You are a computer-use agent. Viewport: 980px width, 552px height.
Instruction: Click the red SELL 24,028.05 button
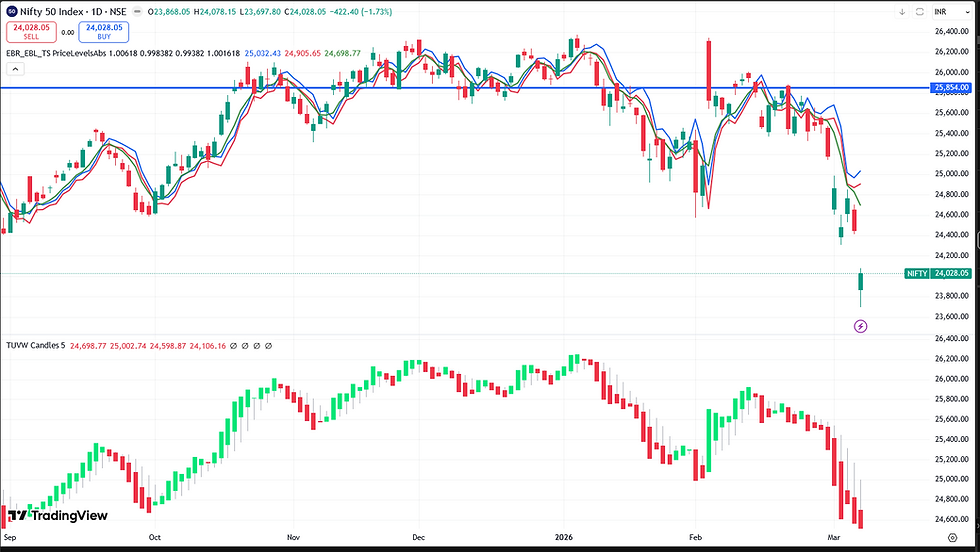coord(31,32)
